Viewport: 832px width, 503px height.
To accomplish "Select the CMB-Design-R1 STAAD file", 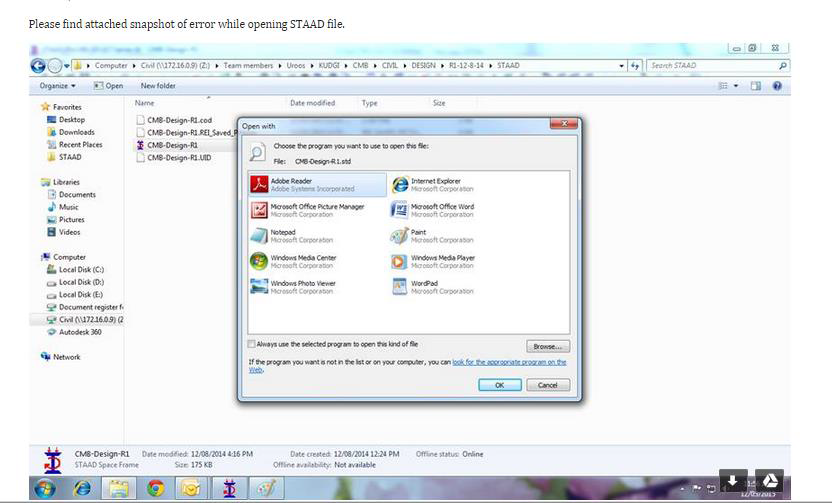I will (x=167, y=145).
